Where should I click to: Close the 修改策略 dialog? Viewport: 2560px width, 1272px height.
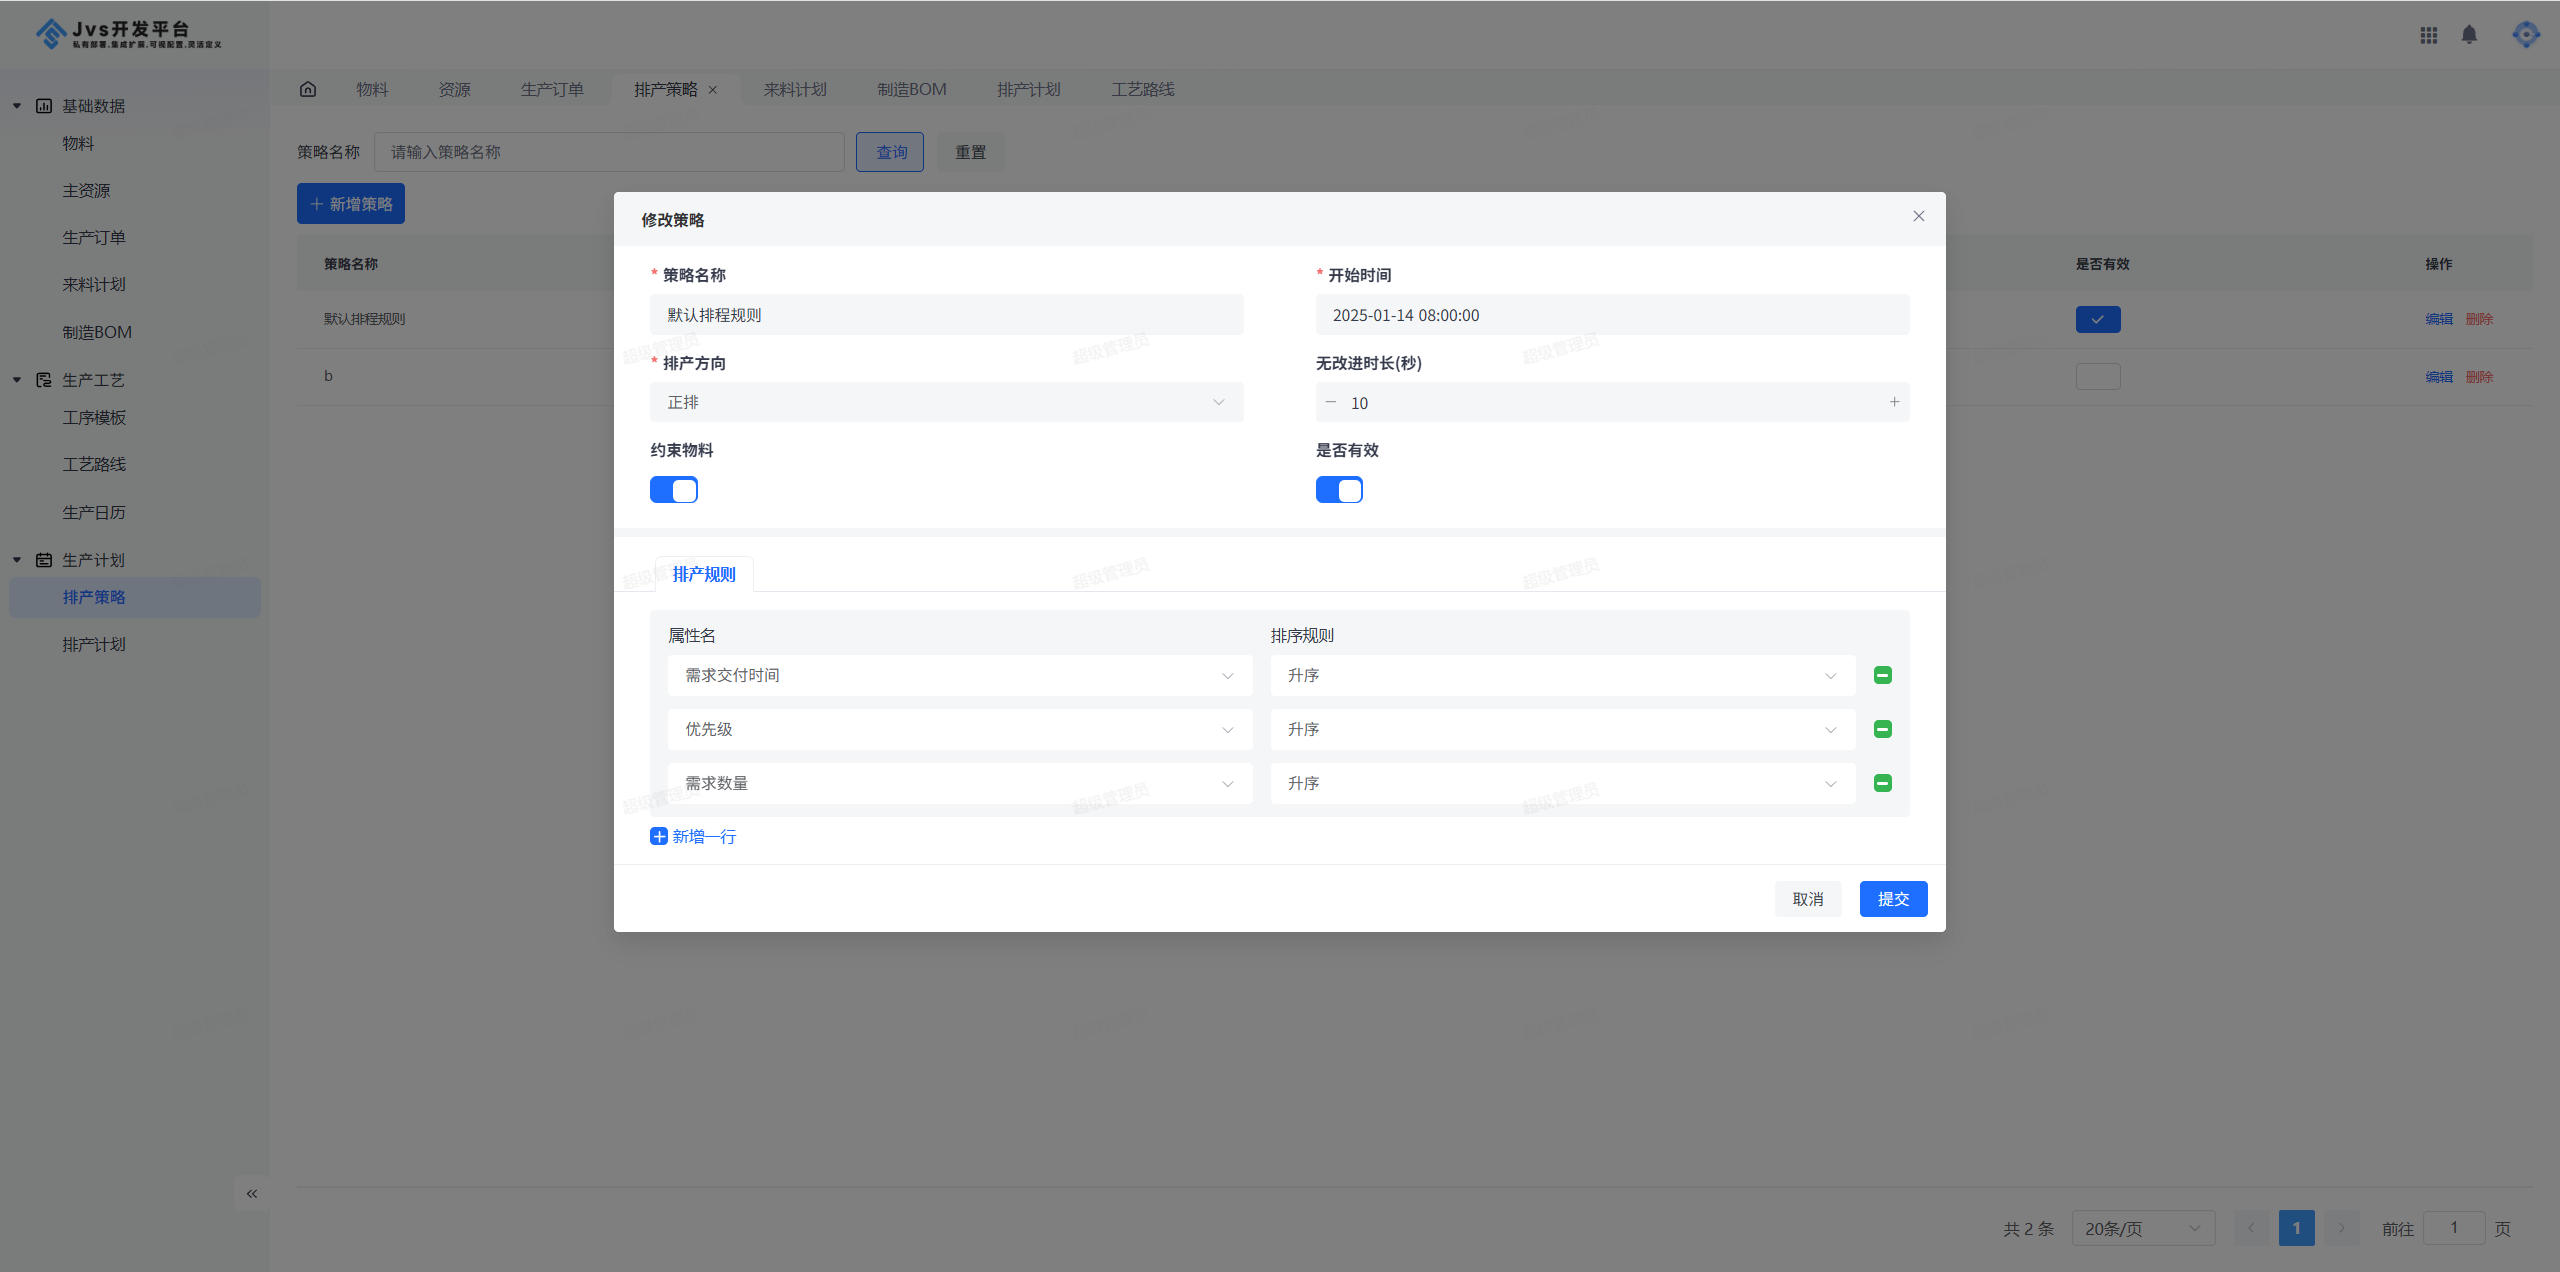coord(1918,216)
